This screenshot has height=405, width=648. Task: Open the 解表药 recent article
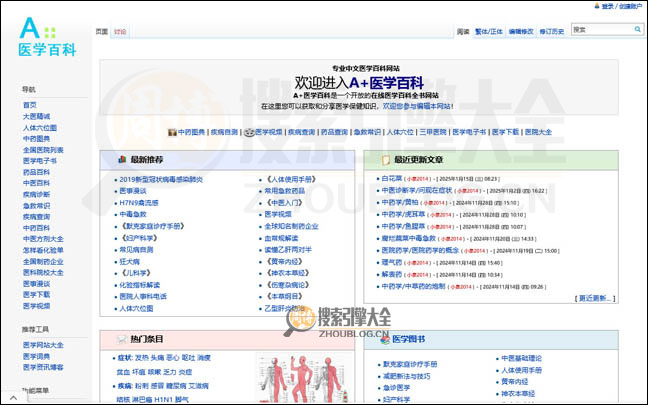[x=392, y=274]
